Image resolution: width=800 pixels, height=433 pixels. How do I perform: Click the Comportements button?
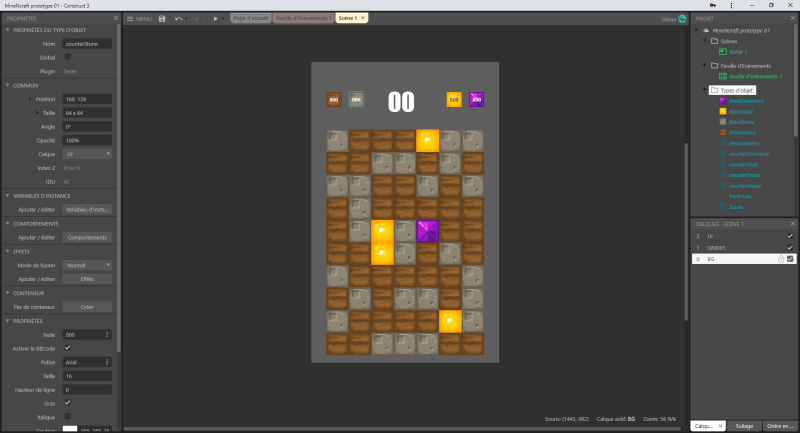(87, 238)
